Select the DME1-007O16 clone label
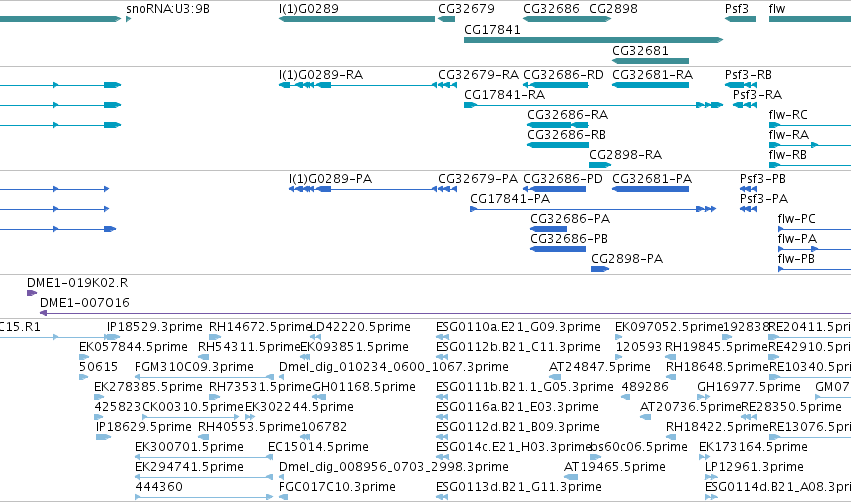851x502 pixels. [x=85, y=303]
